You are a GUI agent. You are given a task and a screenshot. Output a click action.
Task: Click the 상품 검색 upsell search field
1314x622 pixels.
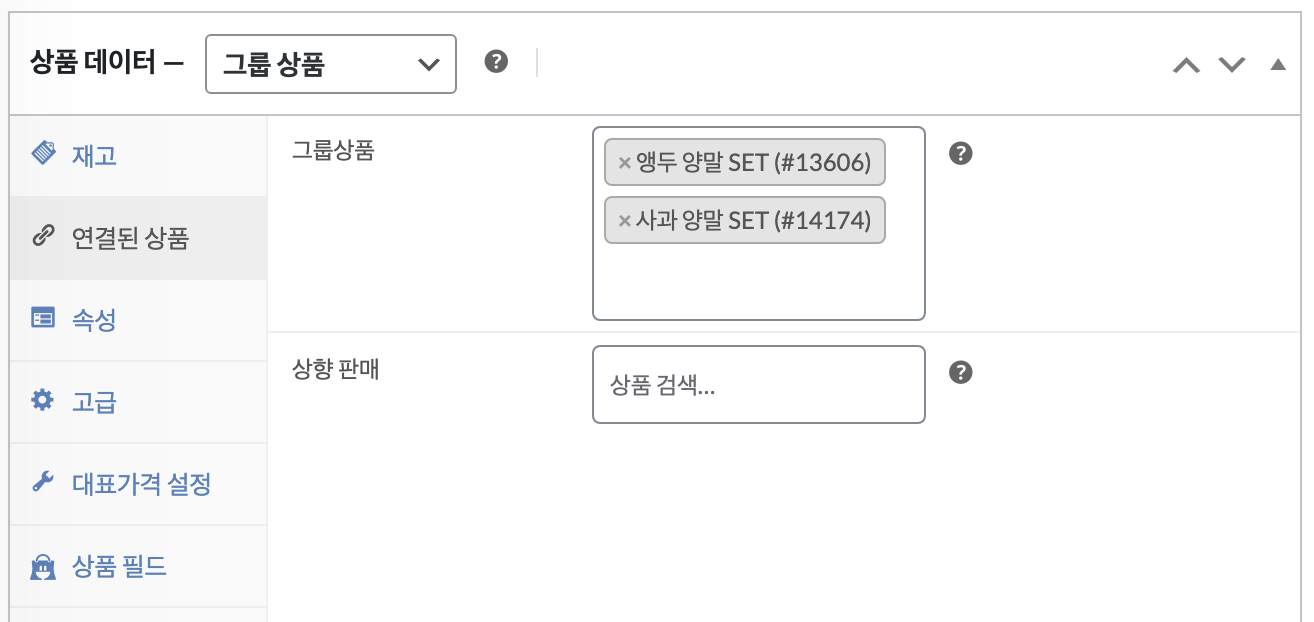[759, 385]
